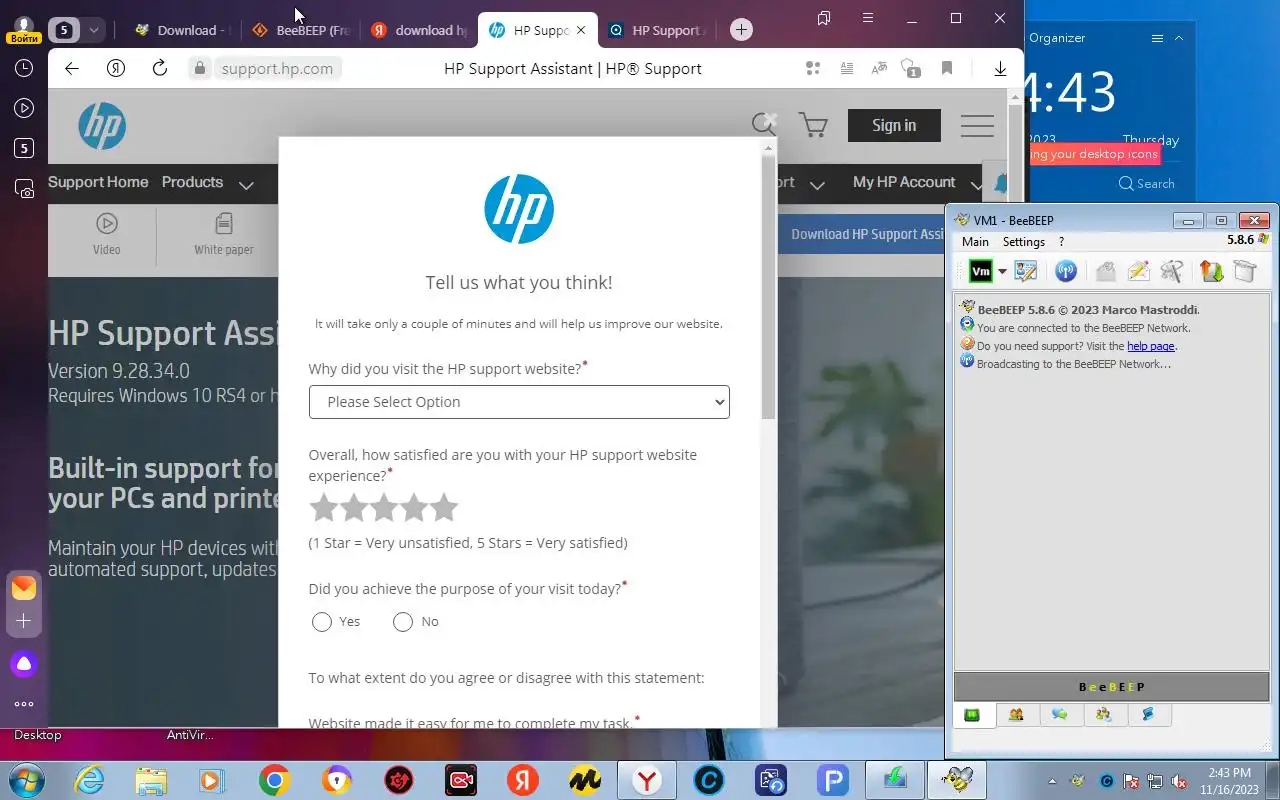
Task: Switch to the Yandex 'download hp' search tab
Action: 419,30
